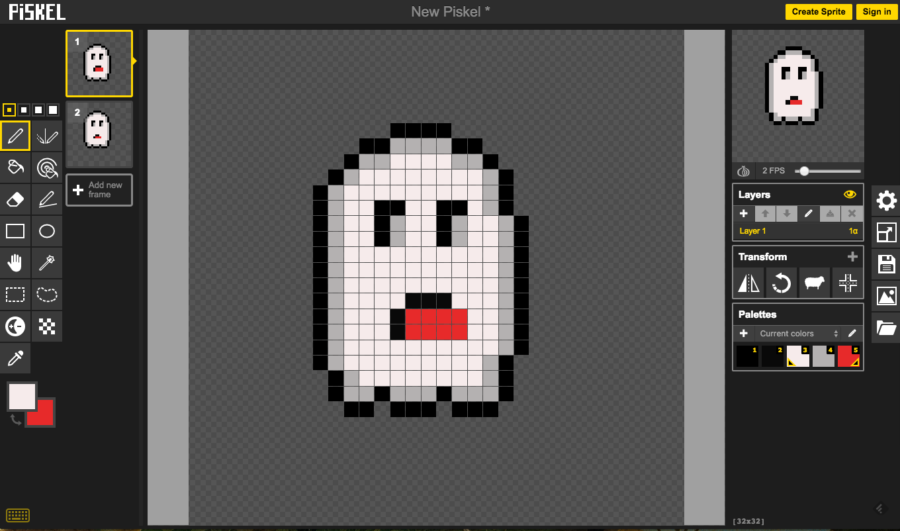Click the Create Sprite button
The height and width of the screenshot is (531, 900).
point(818,12)
